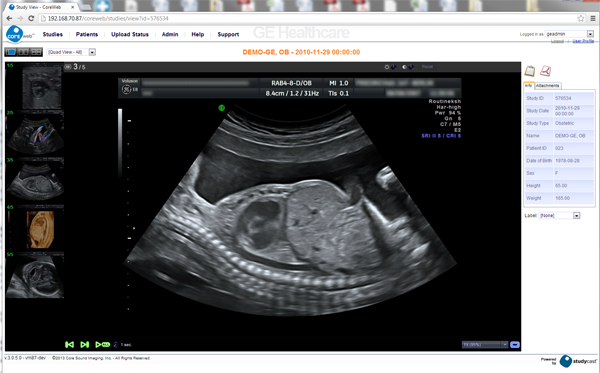Image resolution: width=600 pixels, height=373 pixels.
Task: Go to the next image
Action: 85,345
